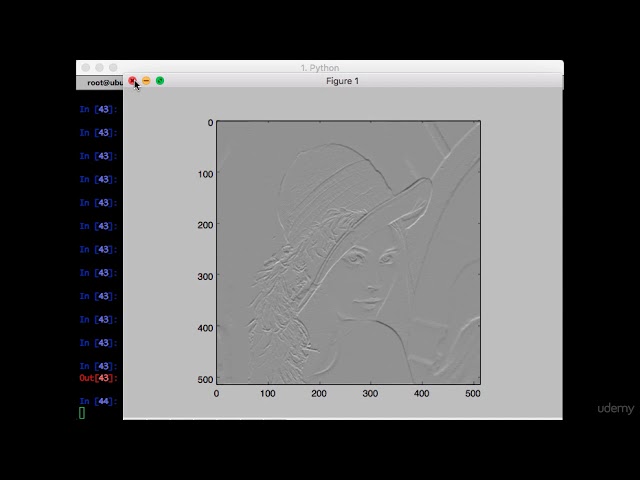Click x-axis tick label 500
Image resolution: width=640 pixels, height=480 pixels.
(x=473, y=393)
